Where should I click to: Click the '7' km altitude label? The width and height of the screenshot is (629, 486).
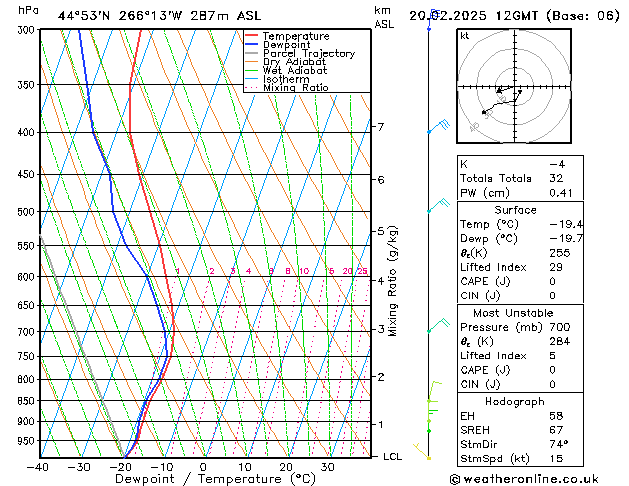pos(381,127)
